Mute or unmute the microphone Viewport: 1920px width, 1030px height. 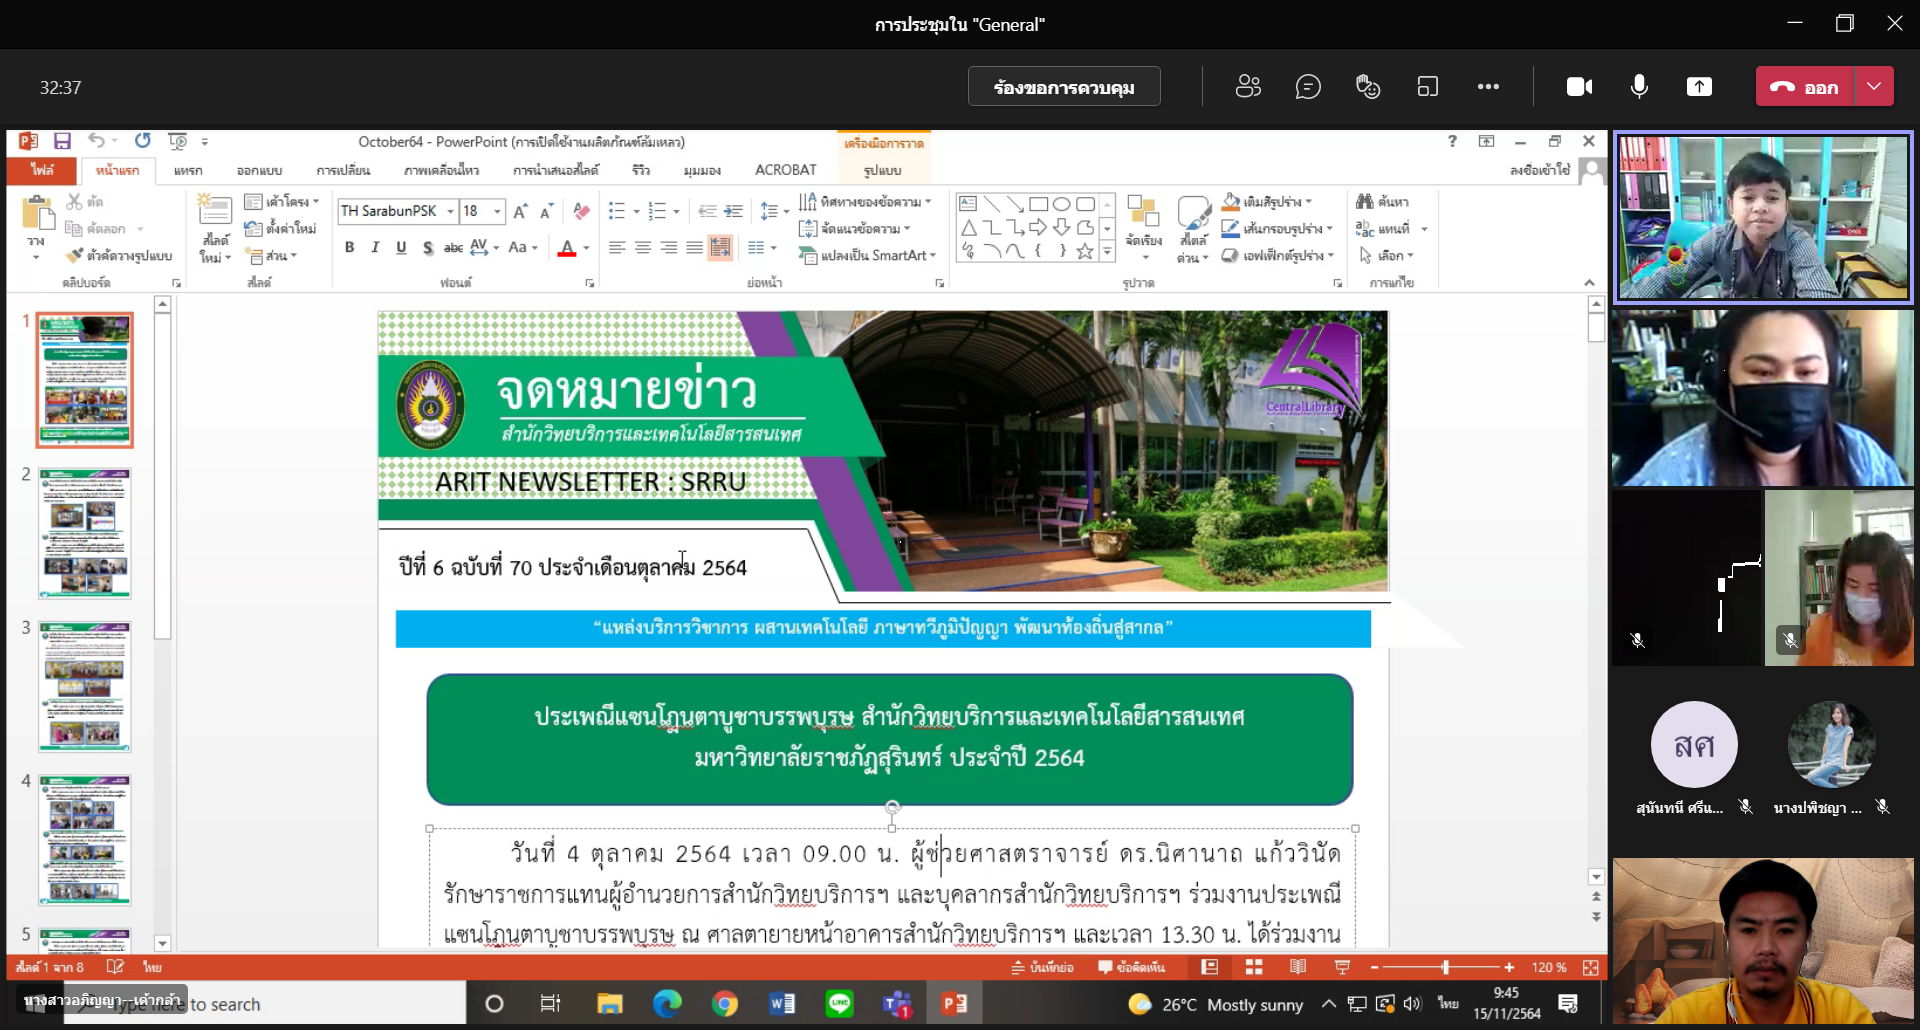tap(1639, 87)
